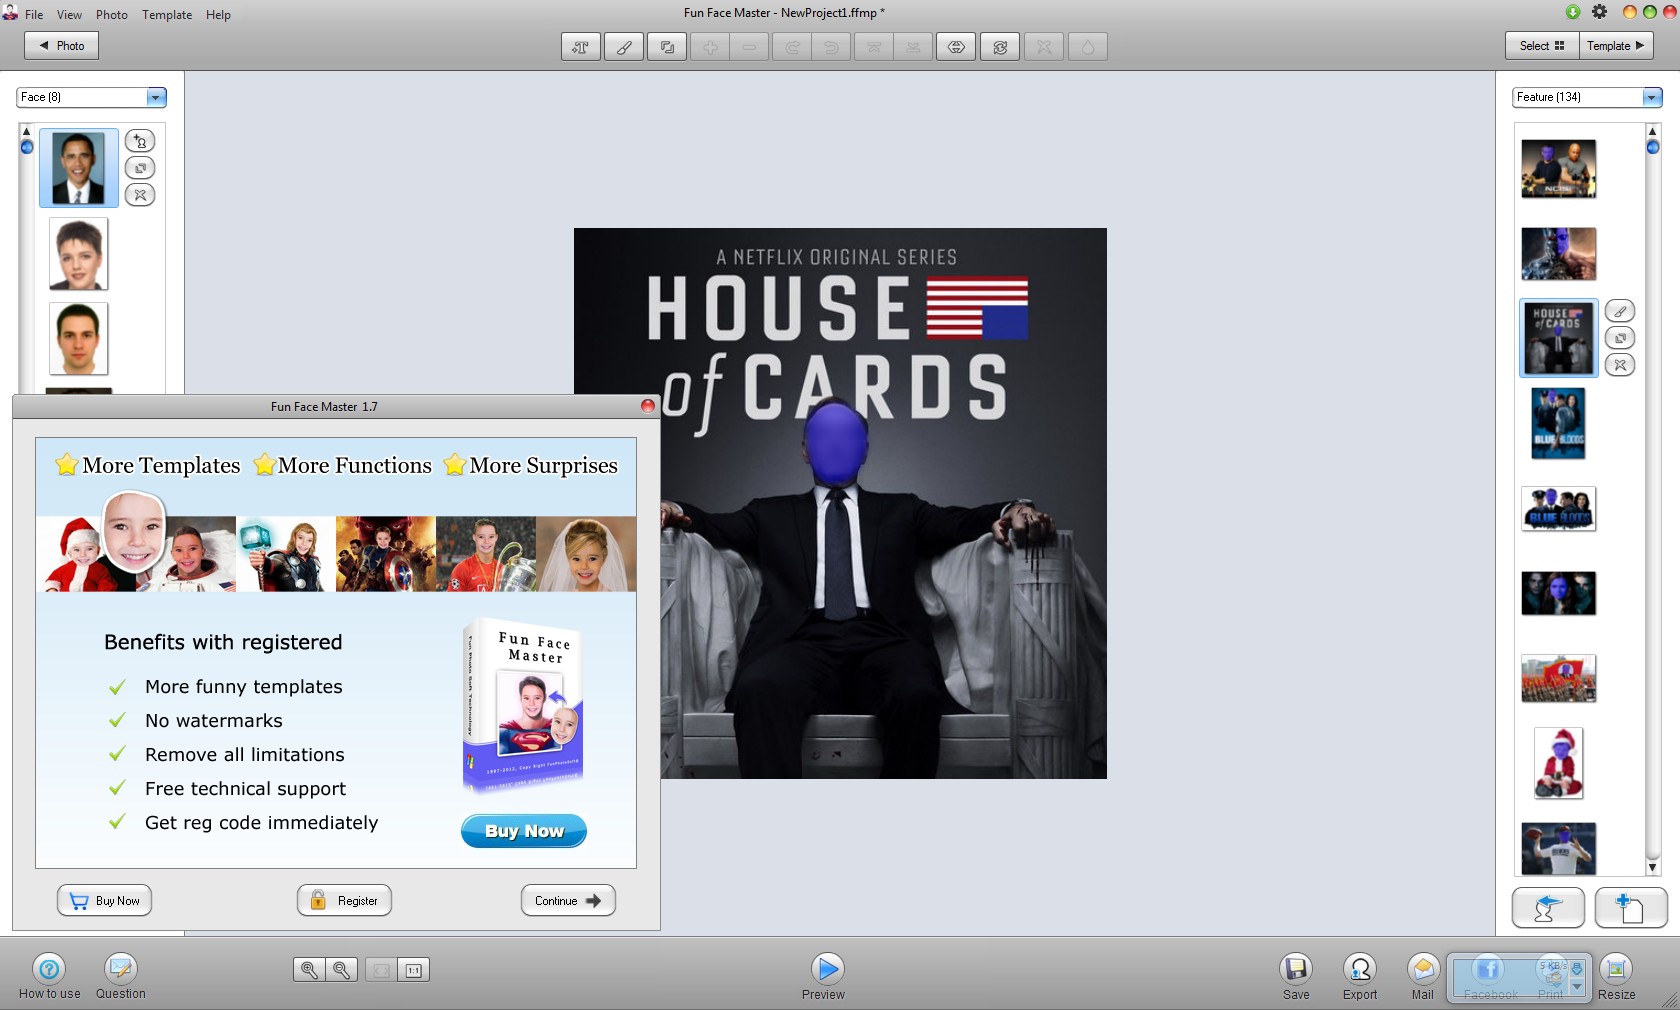Click the flip horizontal toolbar icon
The image size is (1680, 1010).
coord(956,47)
